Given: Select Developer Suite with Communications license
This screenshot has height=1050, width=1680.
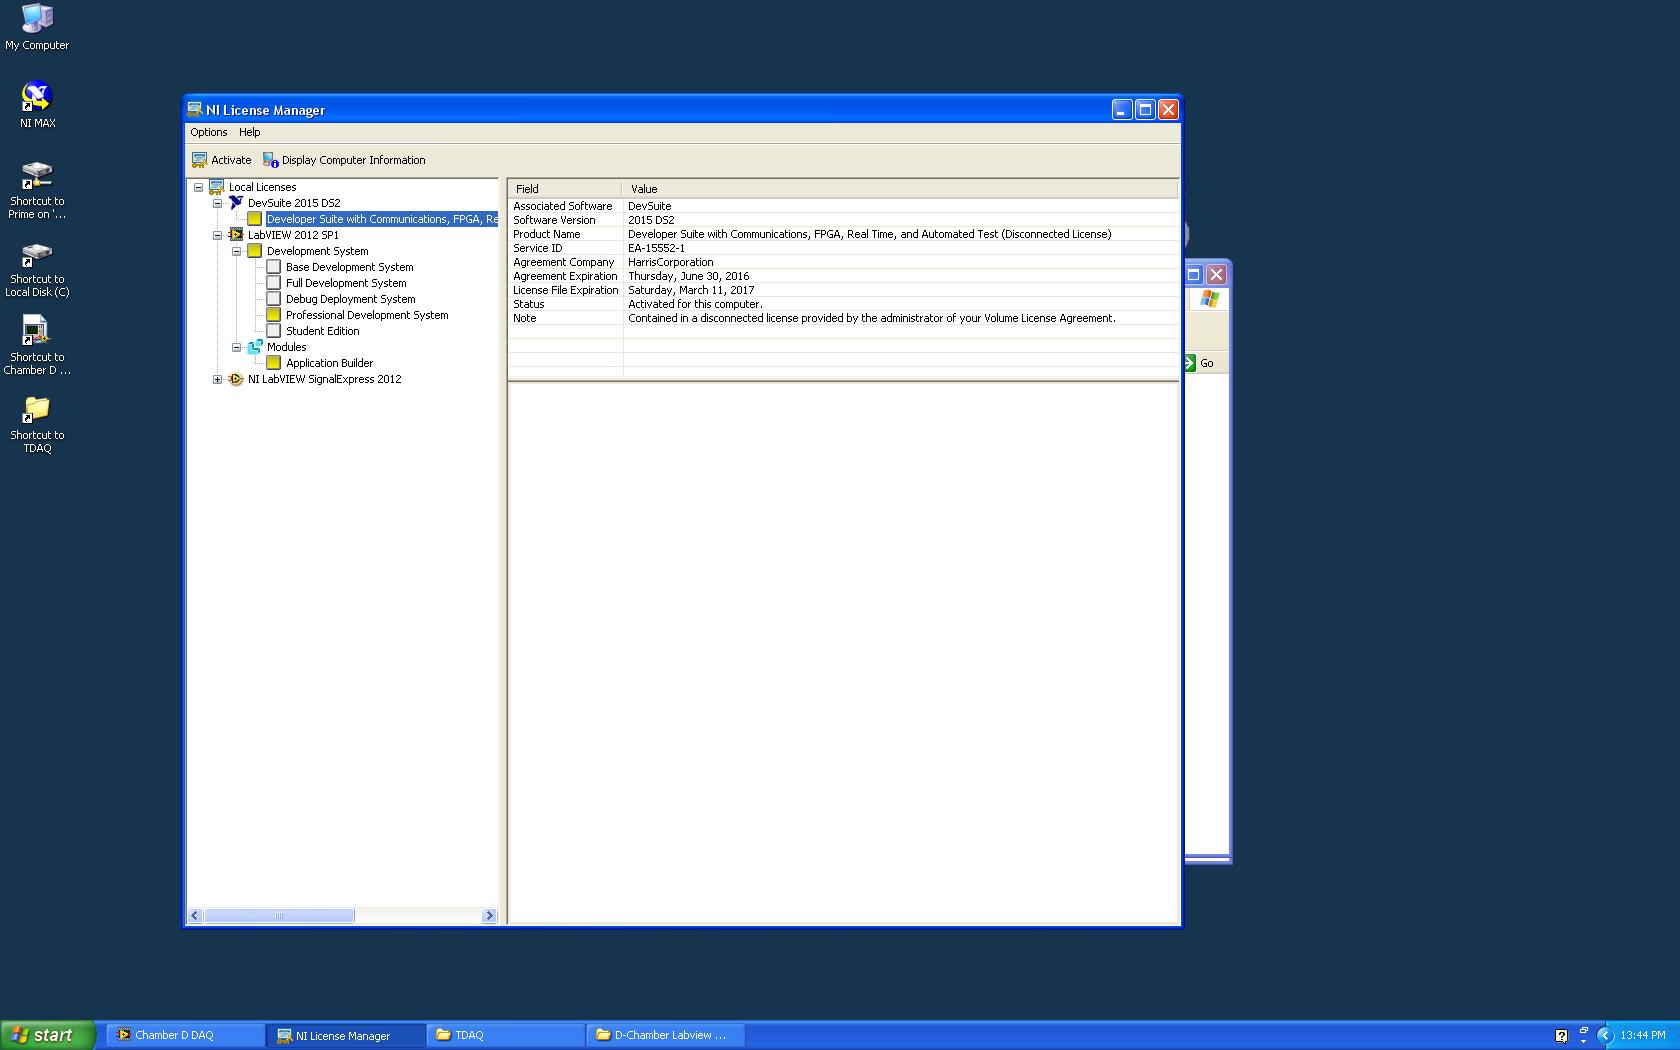Looking at the screenshot, I should coord(381,219).
